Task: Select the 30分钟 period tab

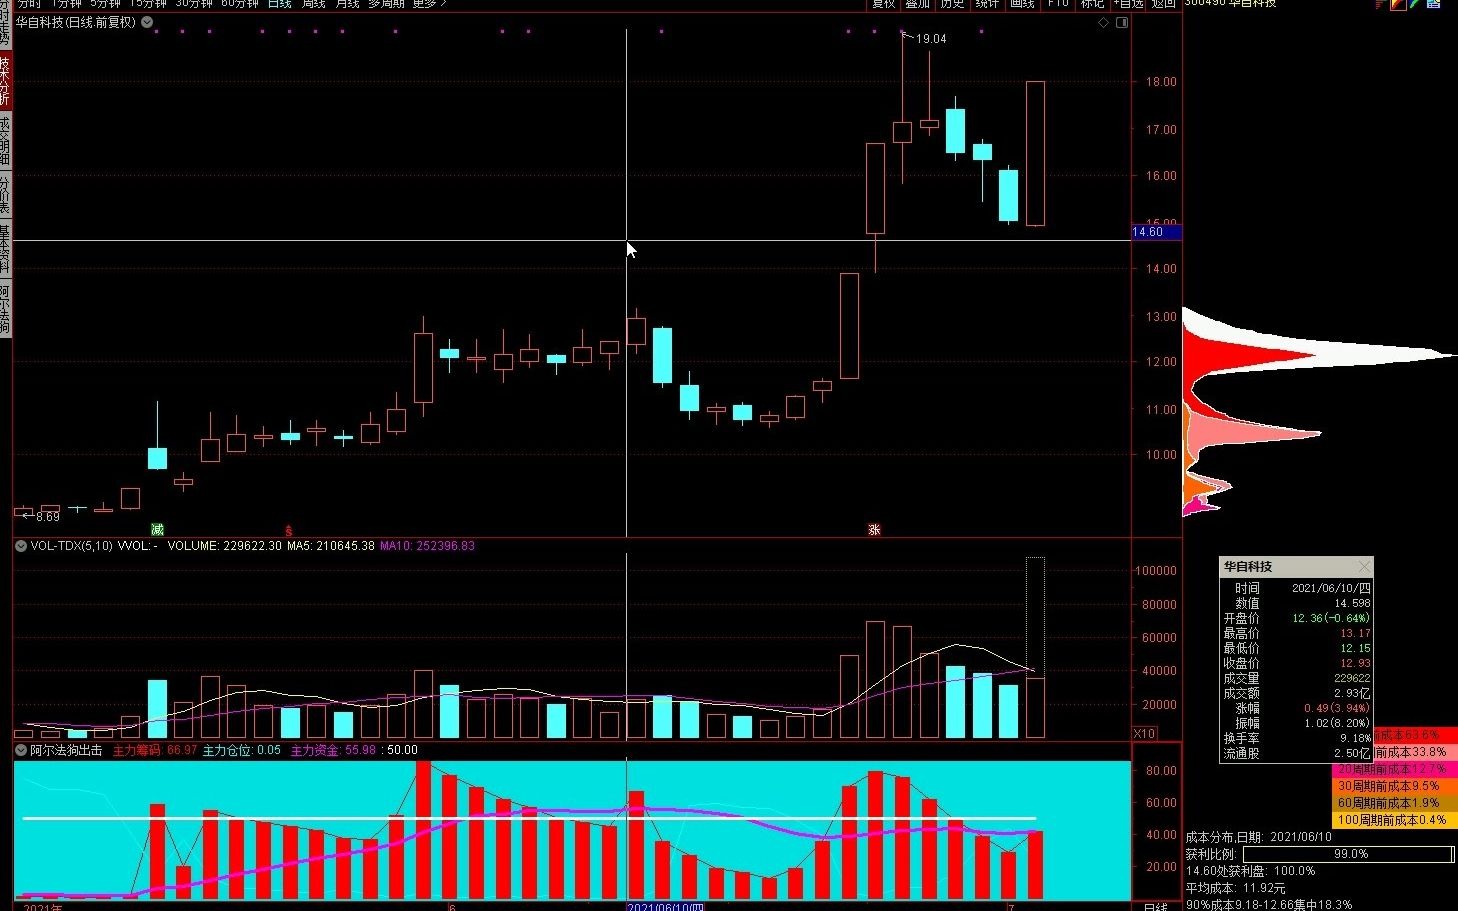Action: 194,4
